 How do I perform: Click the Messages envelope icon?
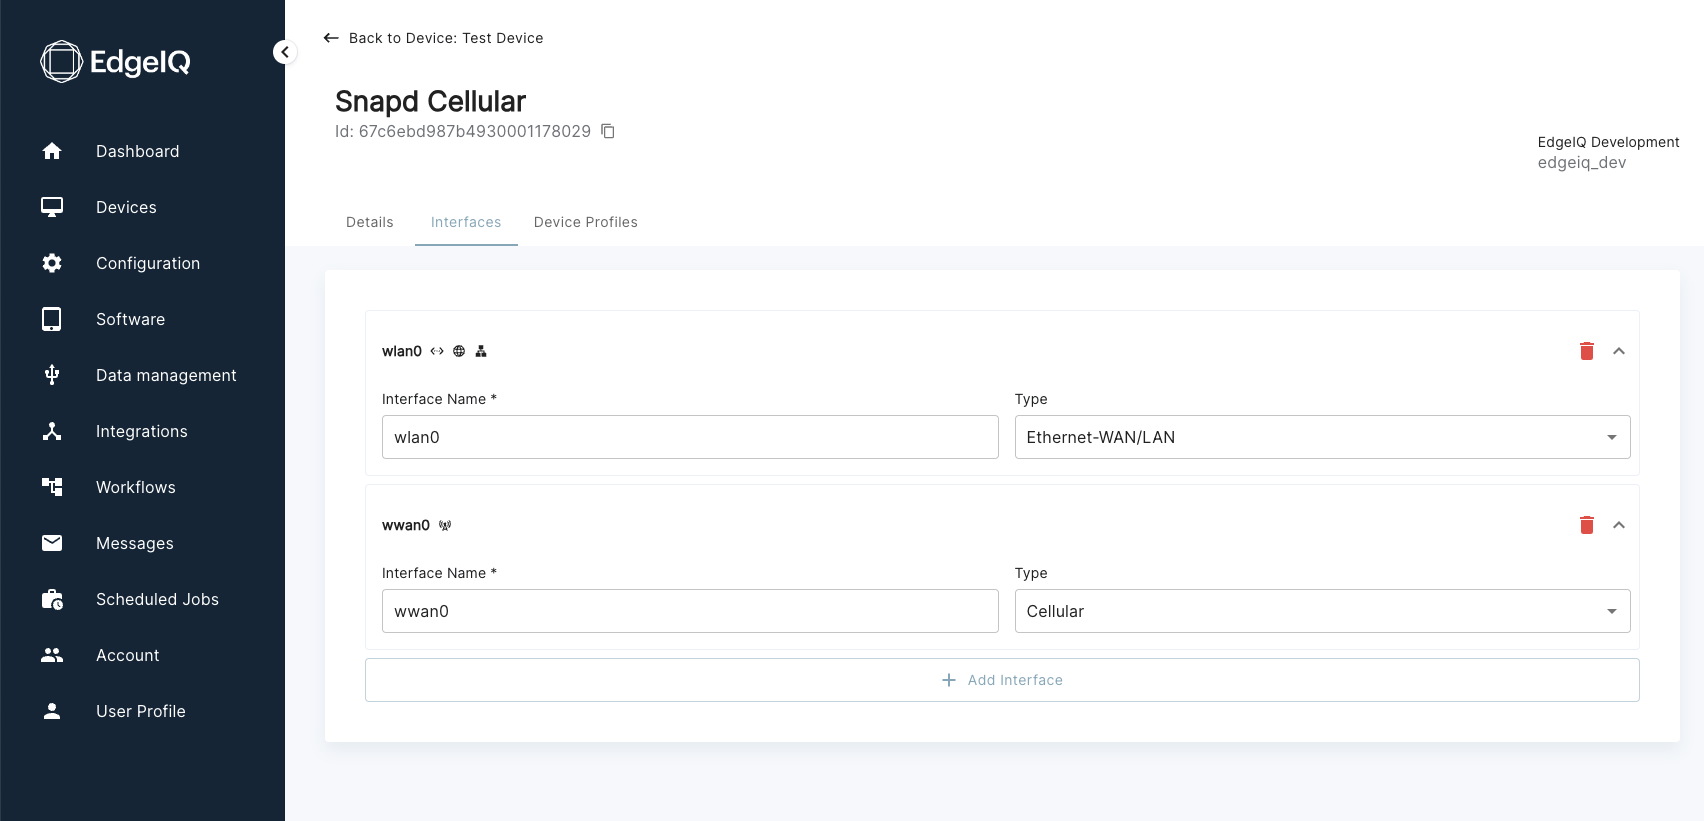(x=52, y=543)
